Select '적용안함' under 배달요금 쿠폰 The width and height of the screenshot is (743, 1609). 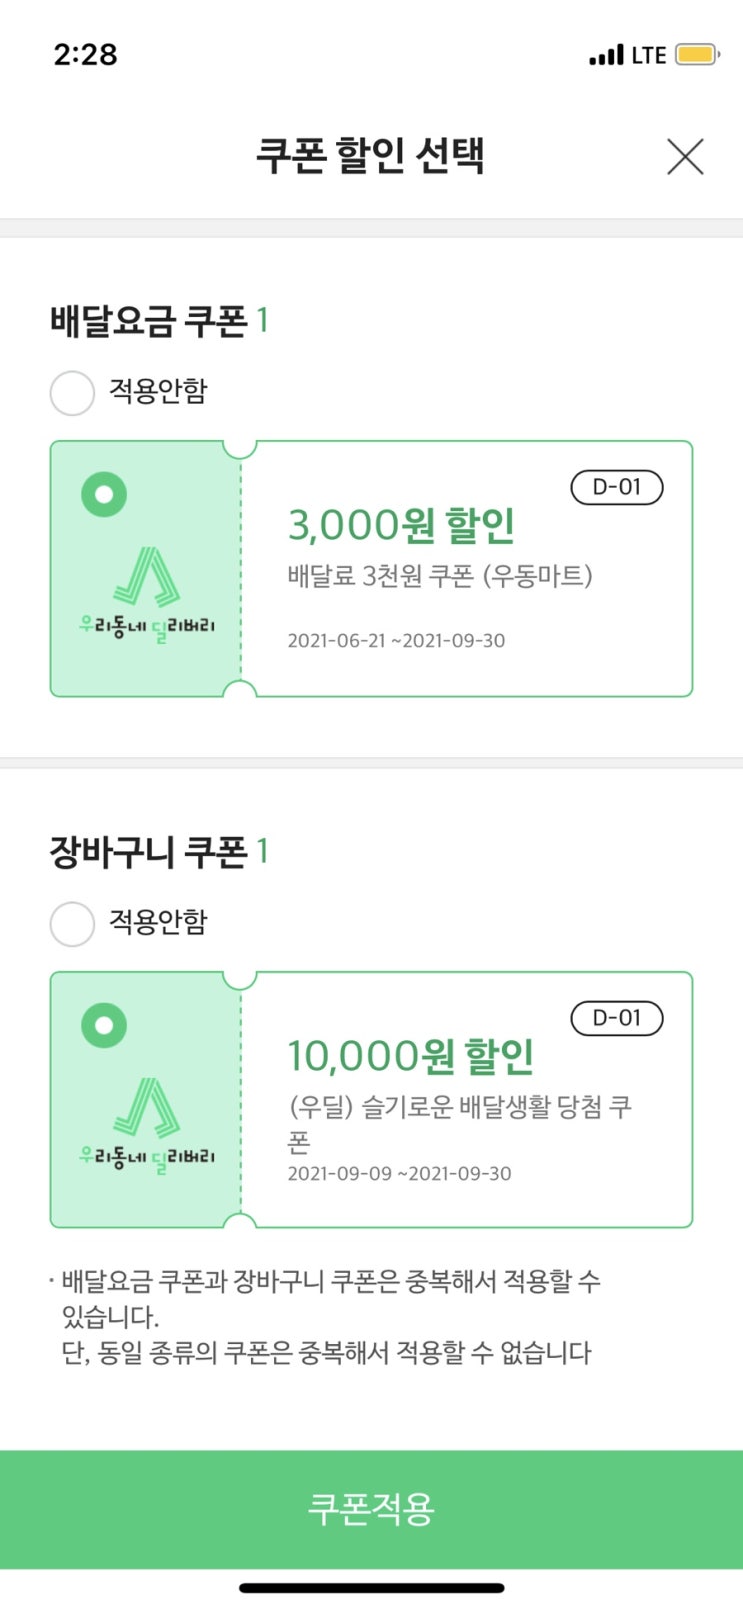point(72,393)
